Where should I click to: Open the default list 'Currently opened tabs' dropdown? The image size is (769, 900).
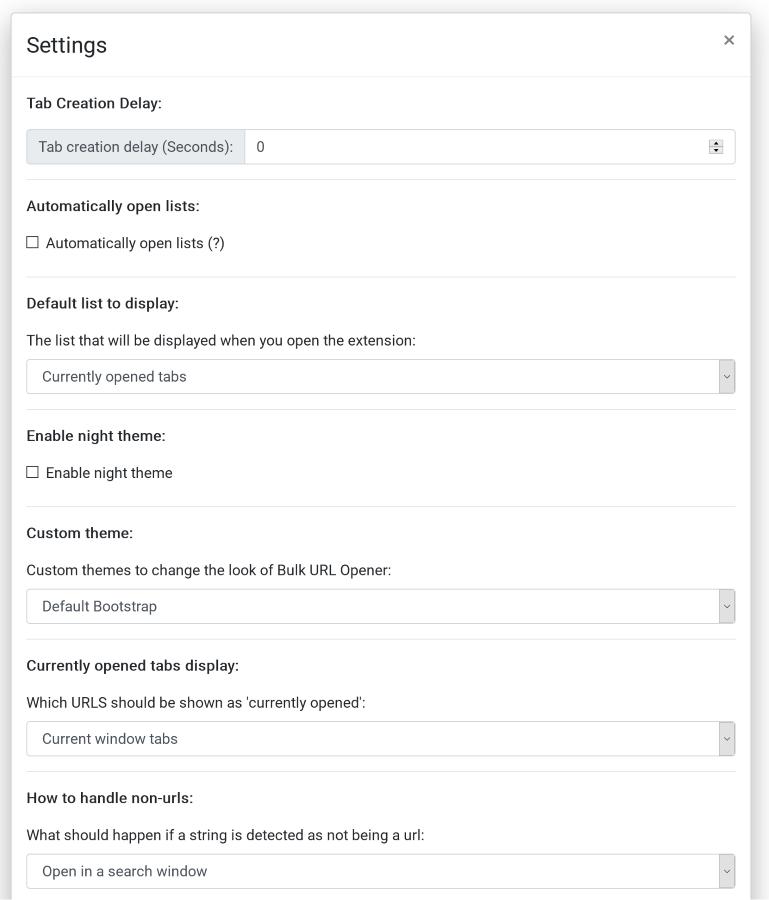click(x=372, y=377)
